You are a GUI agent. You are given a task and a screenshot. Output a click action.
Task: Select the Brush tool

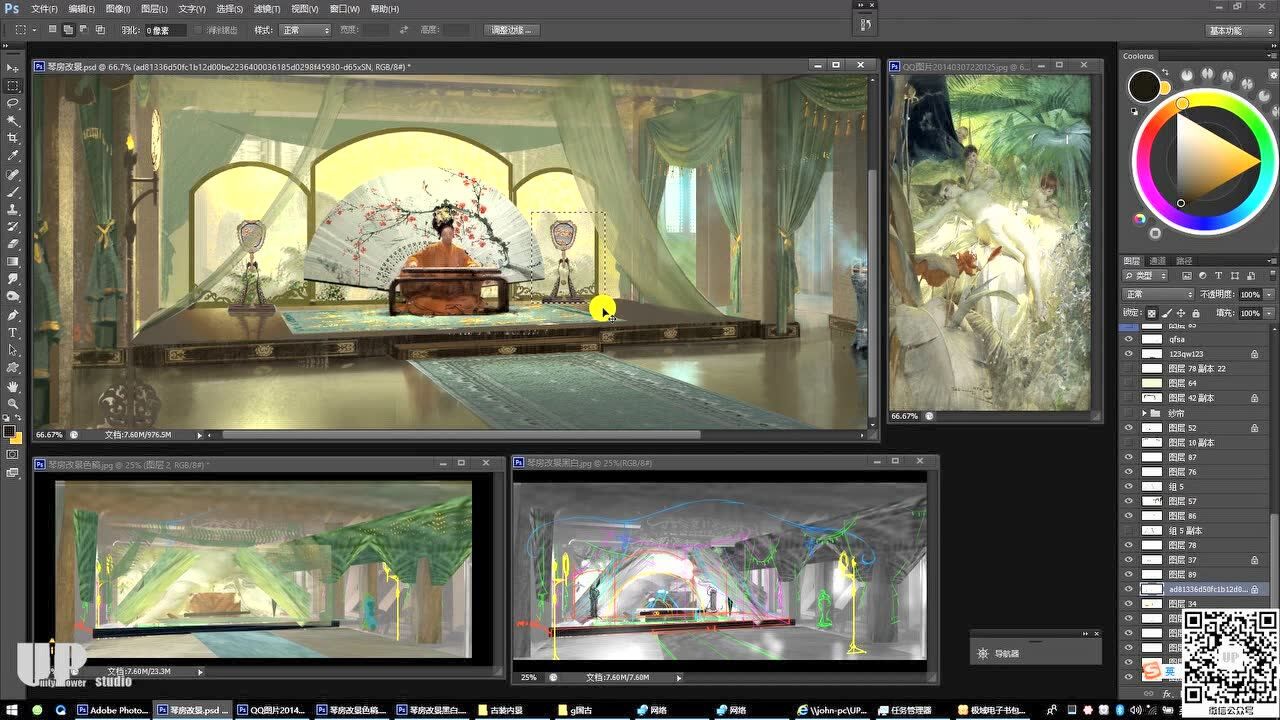[13, 191]
